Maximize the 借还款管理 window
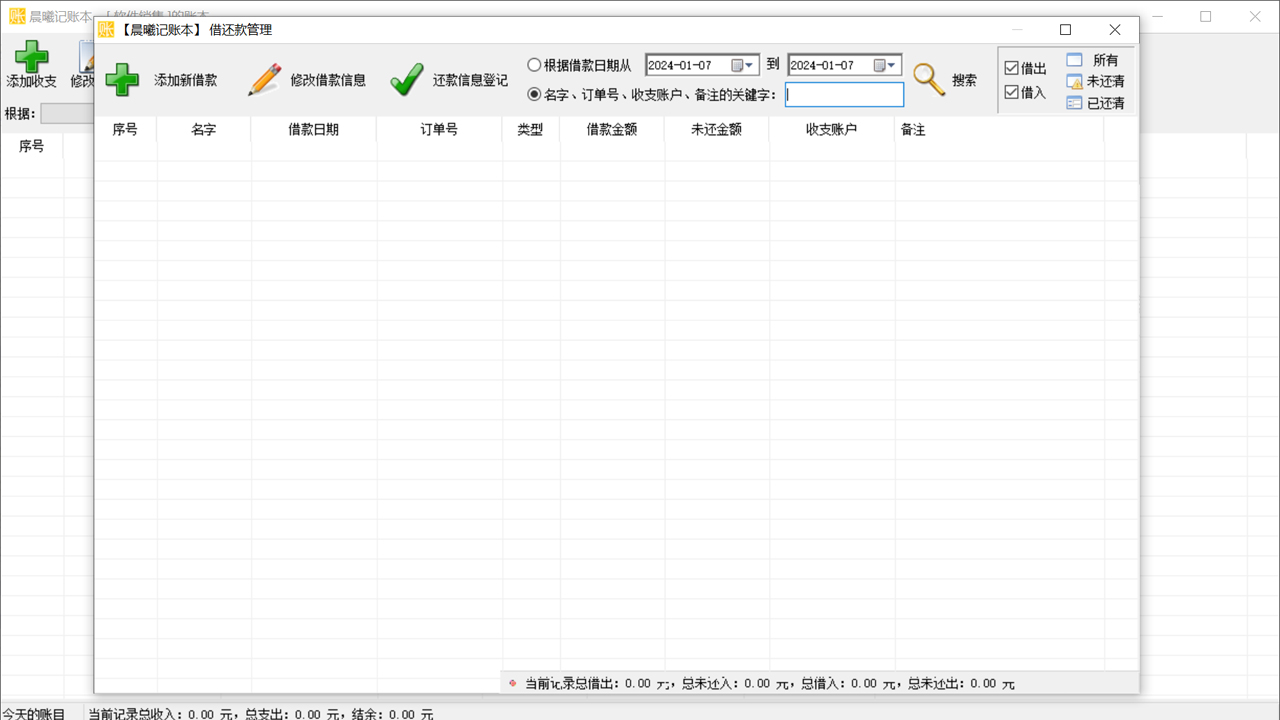This screenshot has height=720, width=1280. [1065, 30]
